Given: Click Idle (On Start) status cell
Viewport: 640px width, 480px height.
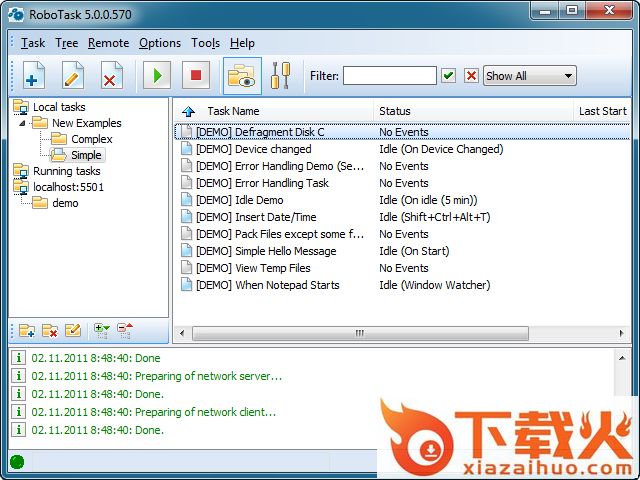Looking at the screenshot, I should click(414, 251).
